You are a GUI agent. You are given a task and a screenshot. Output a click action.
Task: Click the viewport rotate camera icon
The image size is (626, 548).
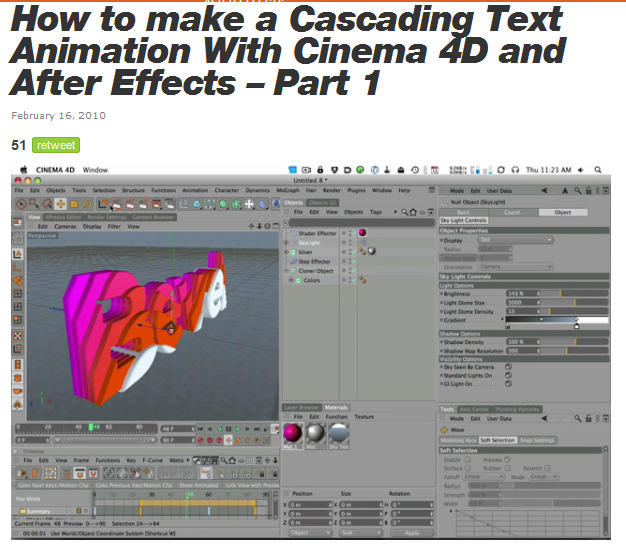[x=267, y=226]
